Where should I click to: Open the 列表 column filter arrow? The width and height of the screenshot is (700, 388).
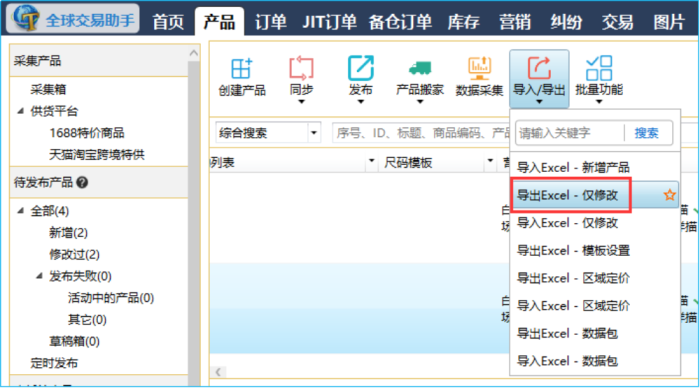tap(371, 160)
